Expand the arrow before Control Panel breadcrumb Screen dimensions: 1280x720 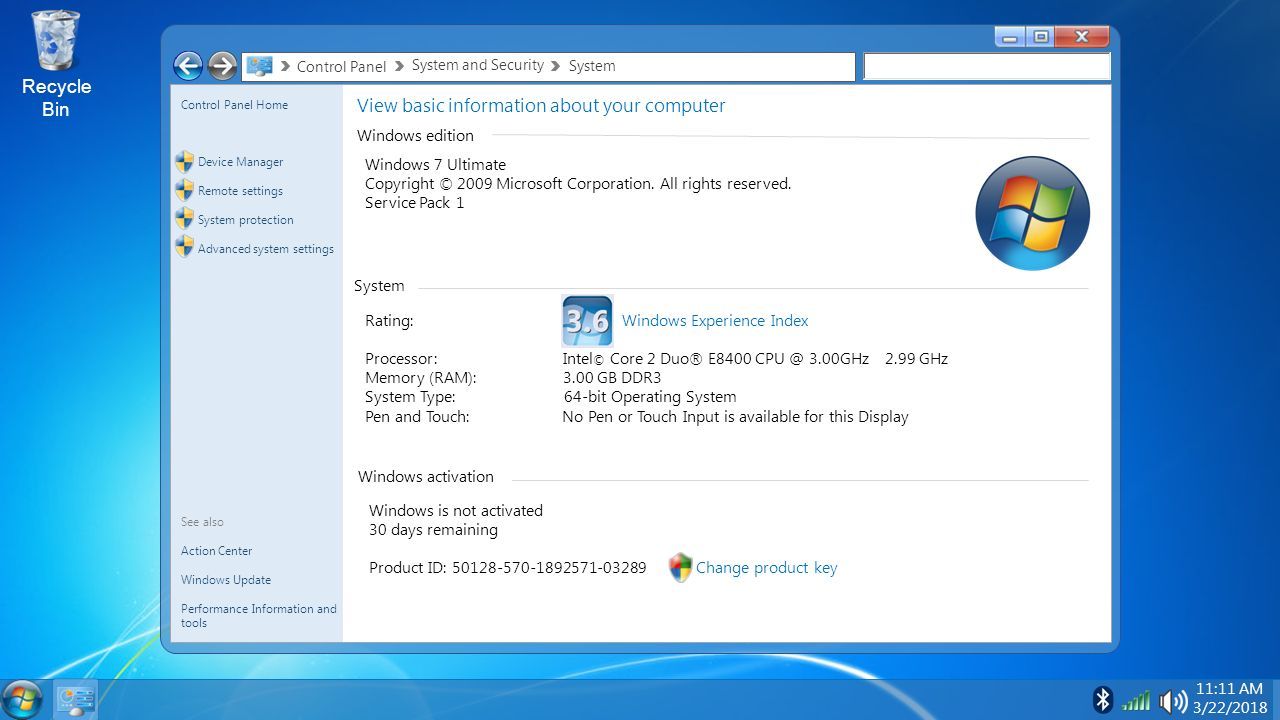click(285, 66)
